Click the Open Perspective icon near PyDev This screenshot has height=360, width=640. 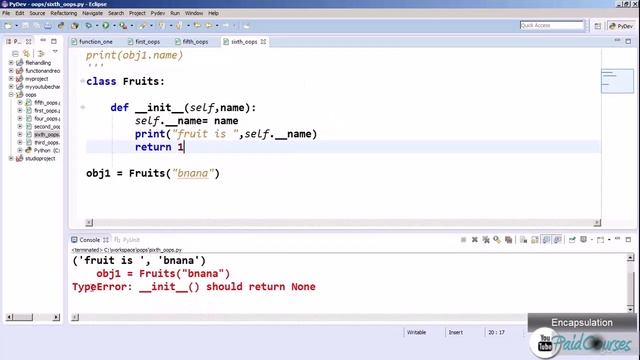pyautogui.click(x=598, y=26)
